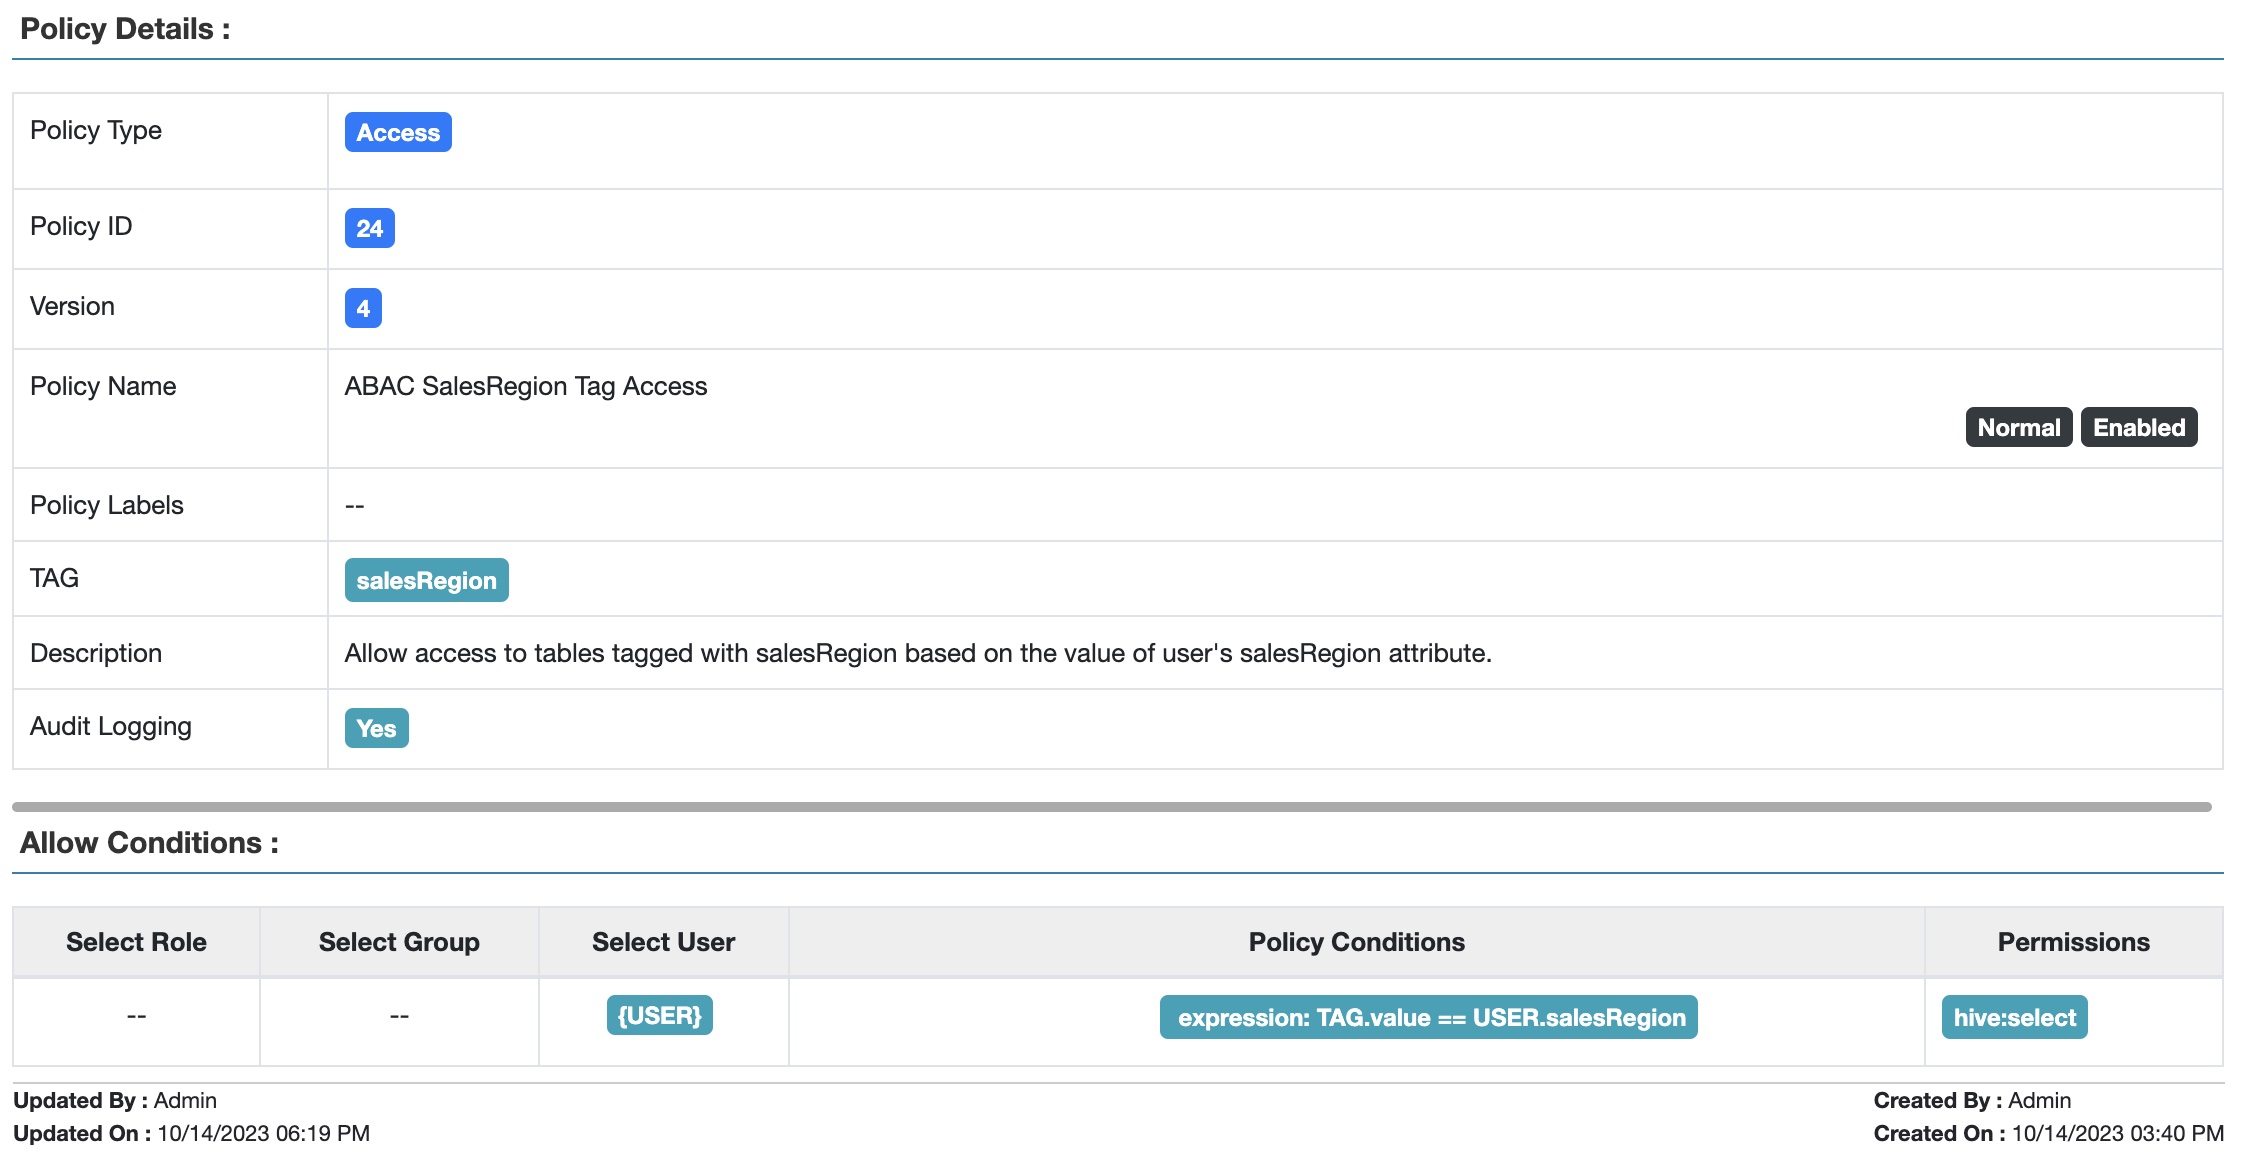Click the Select Role column header
Viewport: 2242px width, 1156px height.
coord(136,942)
